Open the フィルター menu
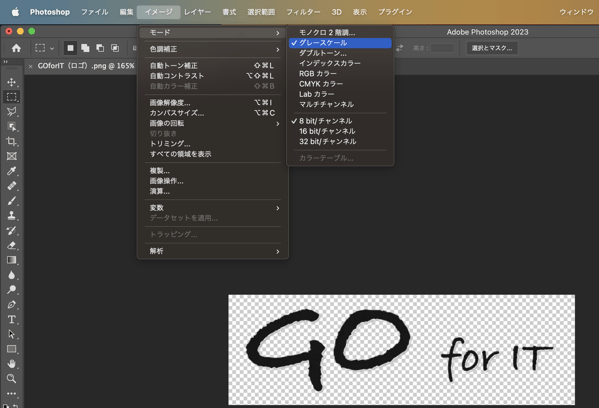The image size is (599, 408). 303,12
